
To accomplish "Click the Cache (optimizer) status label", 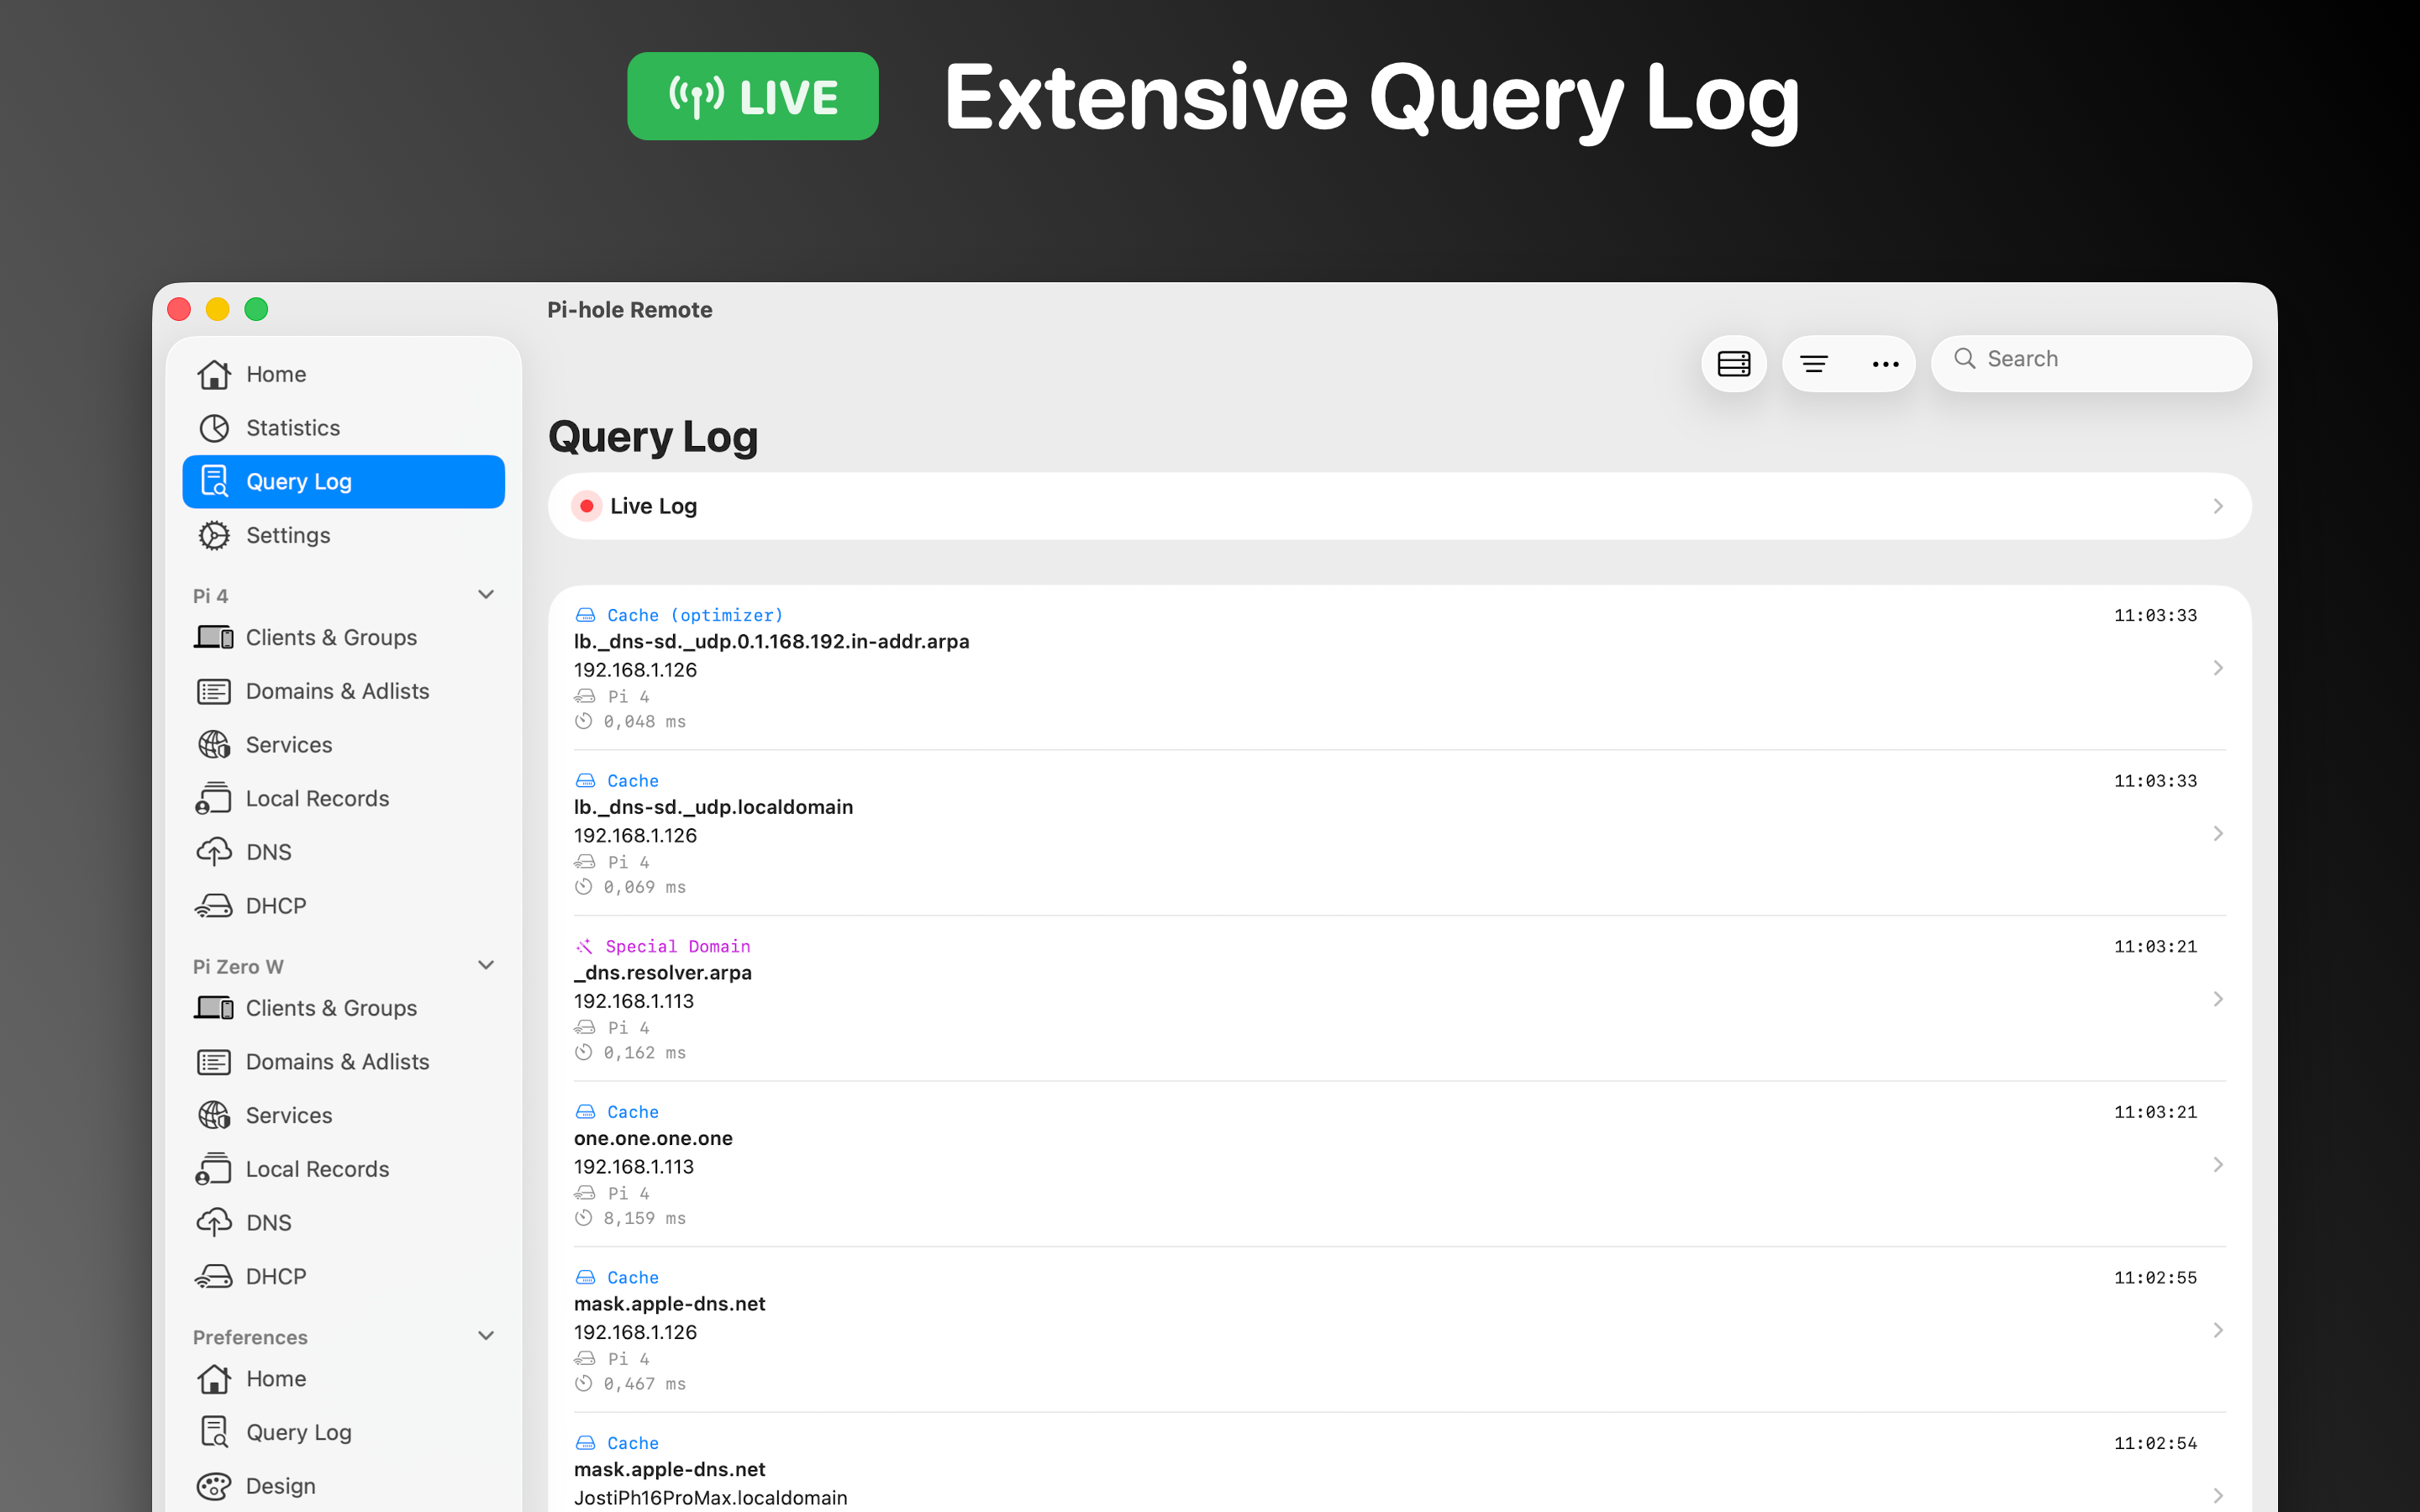I will click(x=695, y=615).
